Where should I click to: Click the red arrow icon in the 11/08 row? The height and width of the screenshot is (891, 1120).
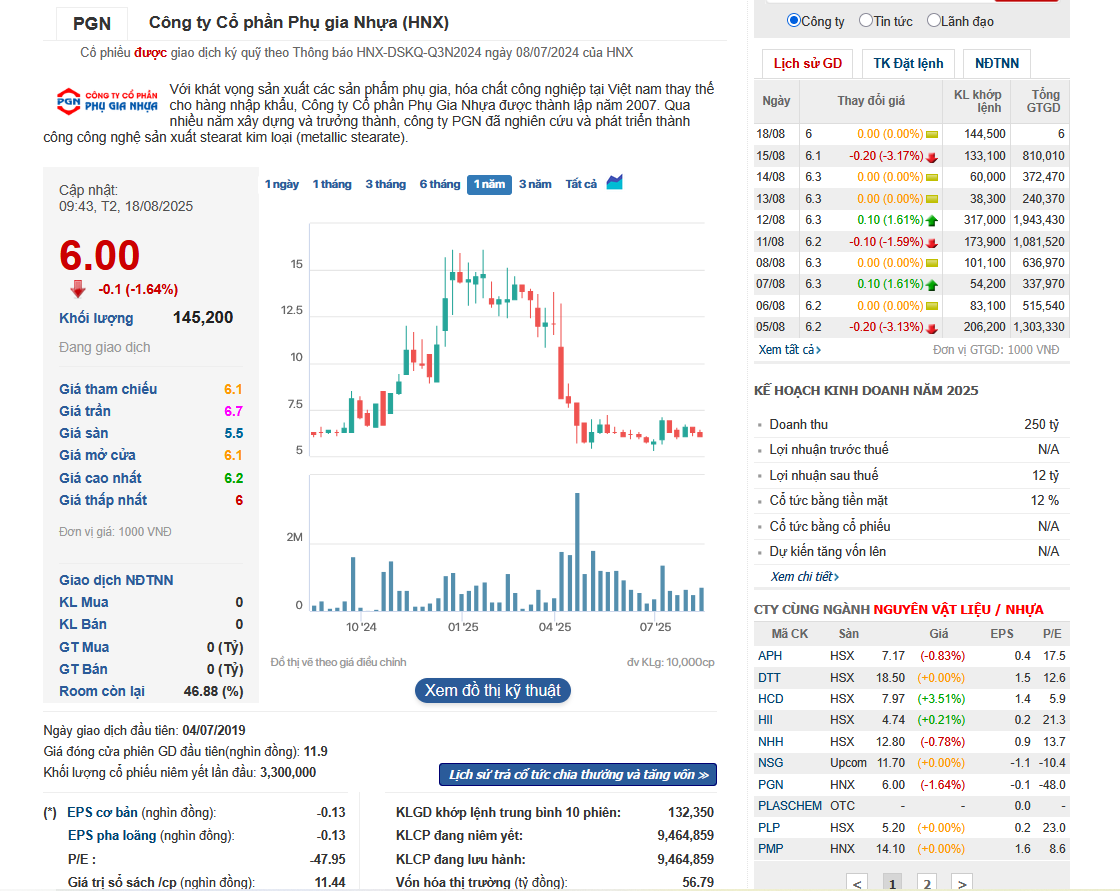(931, 242)
